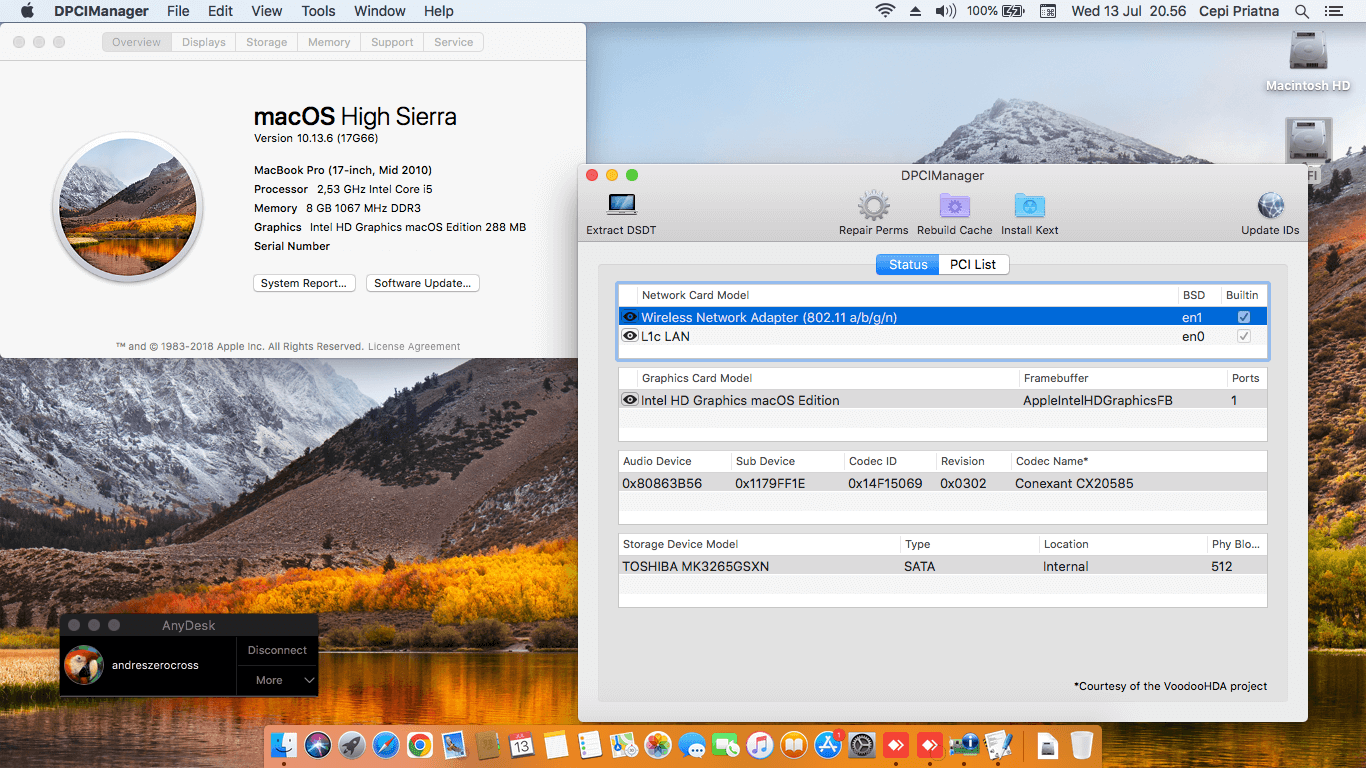The image size is (1366, 768).
Task: Open the Storage tab in About This Mac
Action: [x=267, y=42]
